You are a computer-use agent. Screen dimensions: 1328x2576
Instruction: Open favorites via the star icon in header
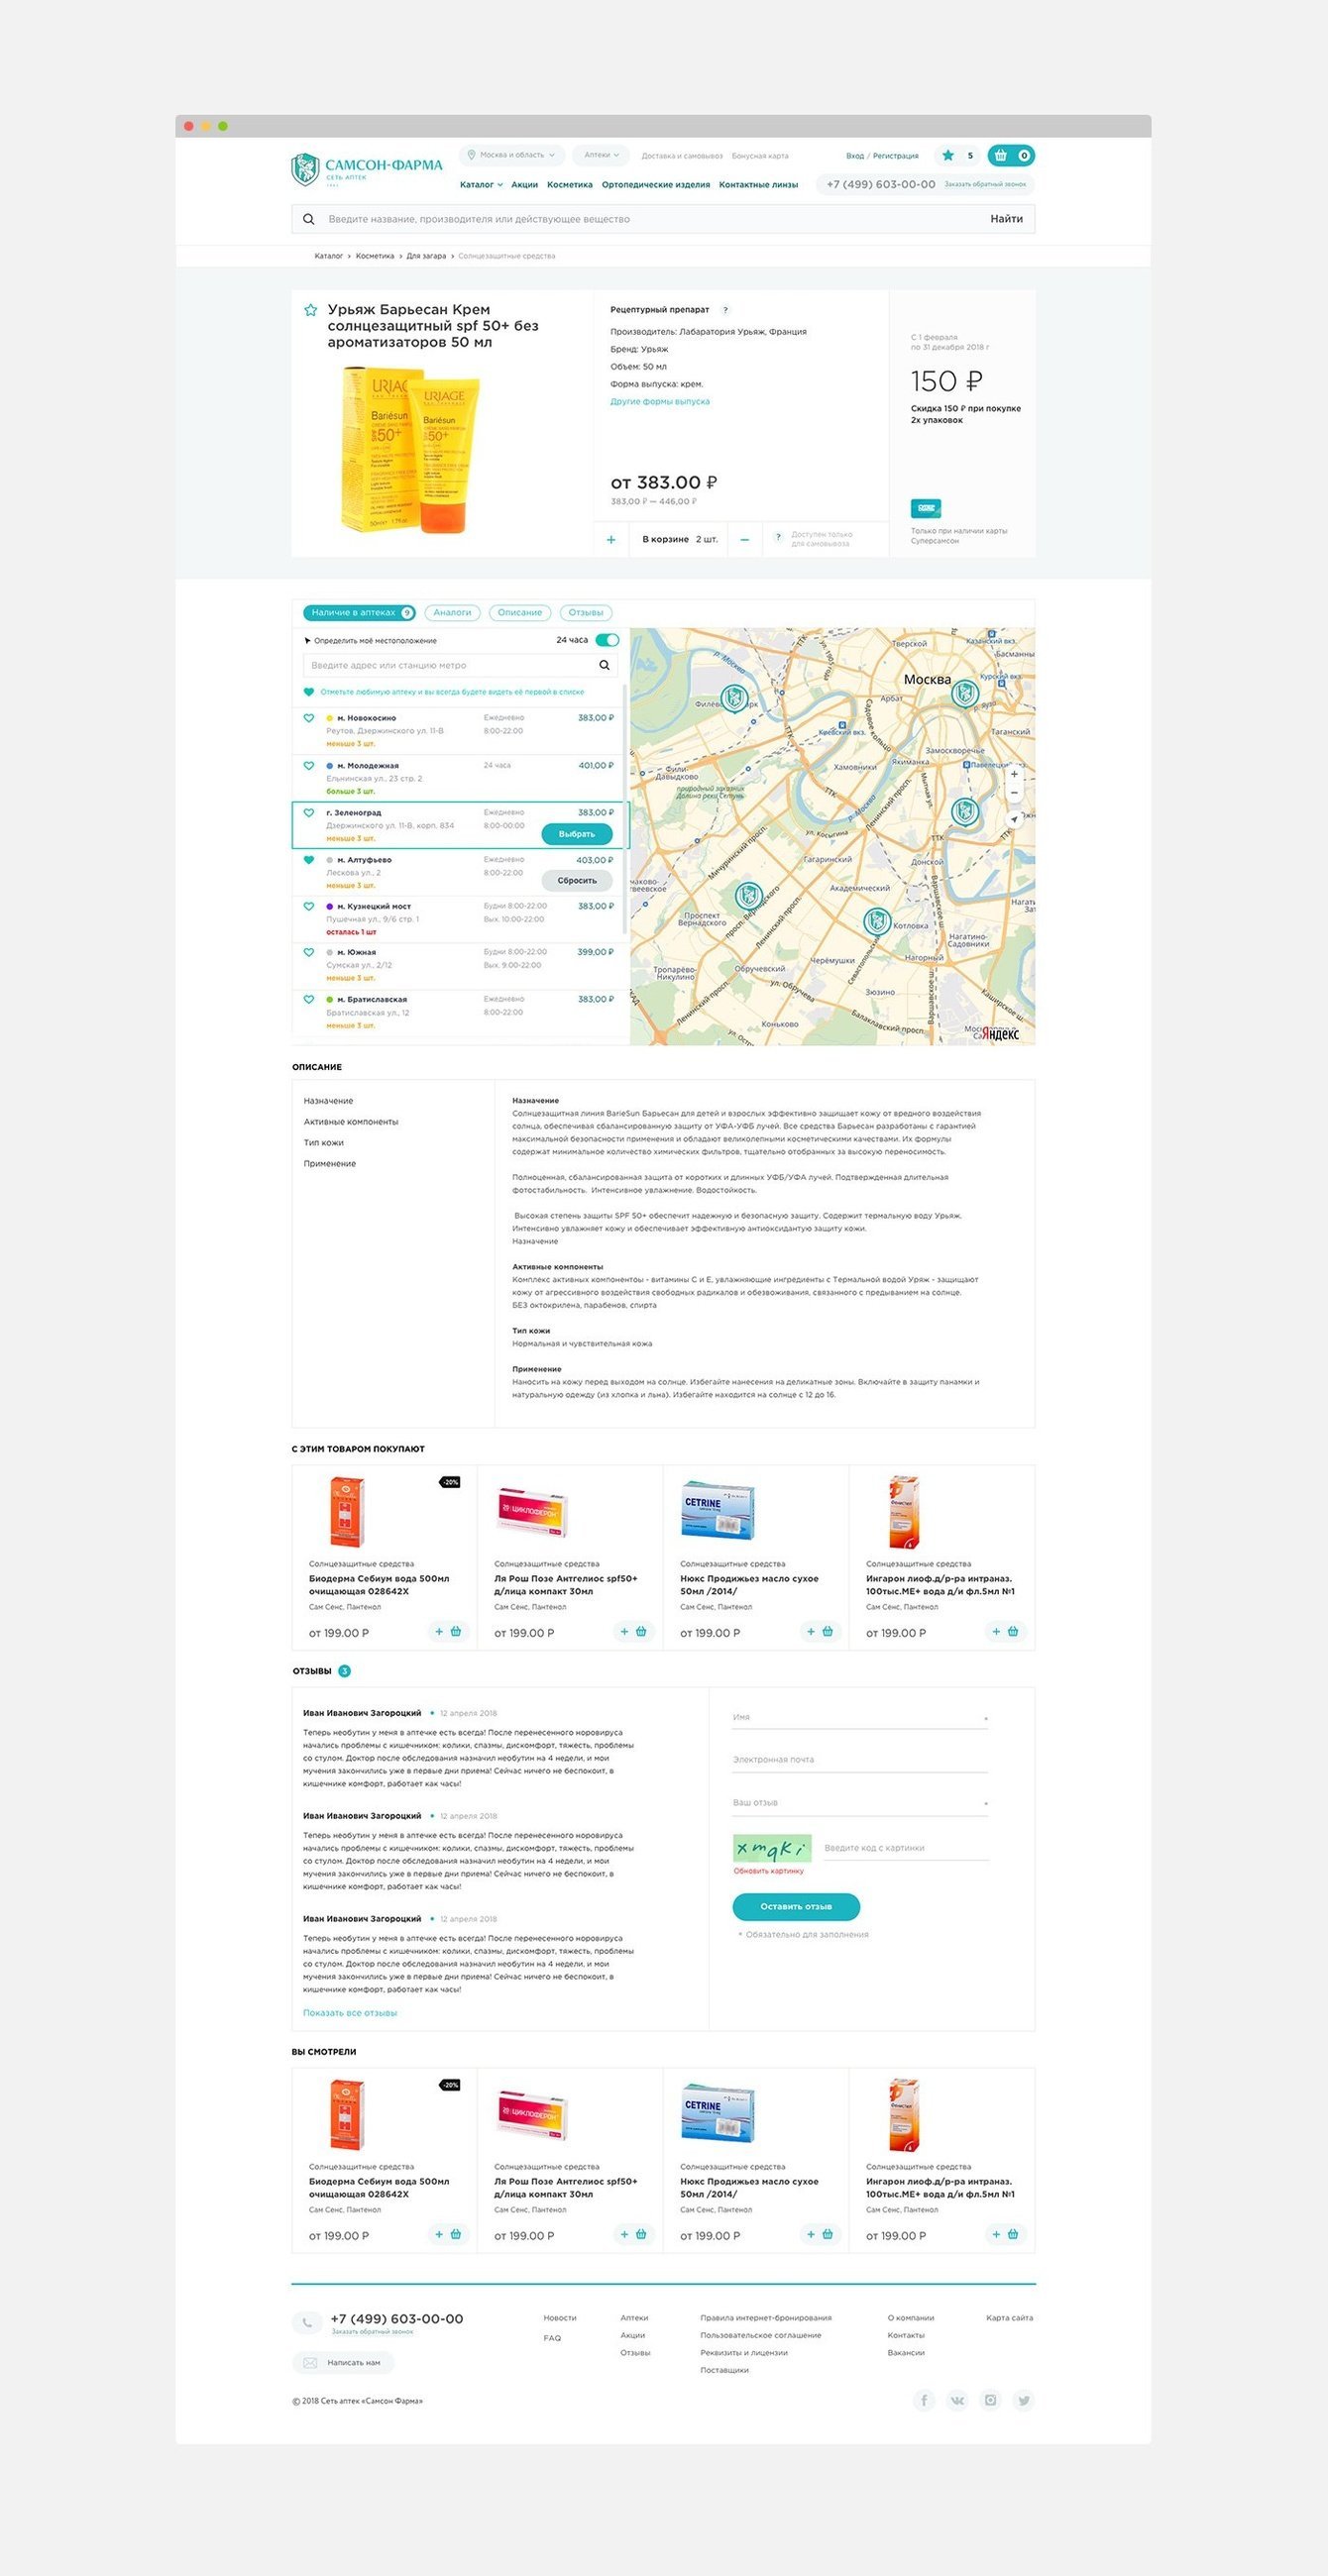[x=948, y=155]
